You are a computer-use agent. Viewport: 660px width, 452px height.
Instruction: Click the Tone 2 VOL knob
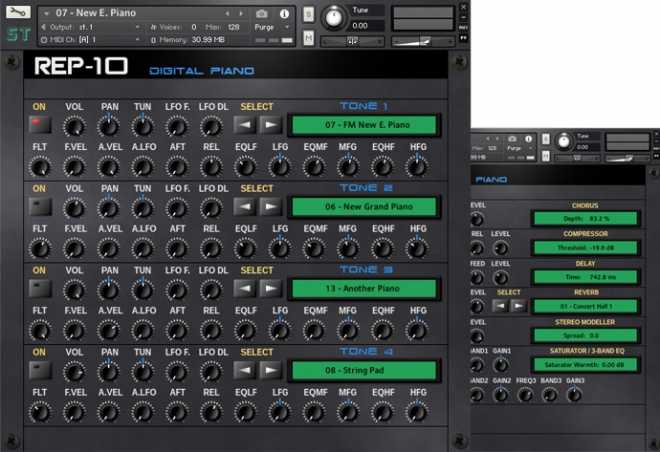point(74,208)
